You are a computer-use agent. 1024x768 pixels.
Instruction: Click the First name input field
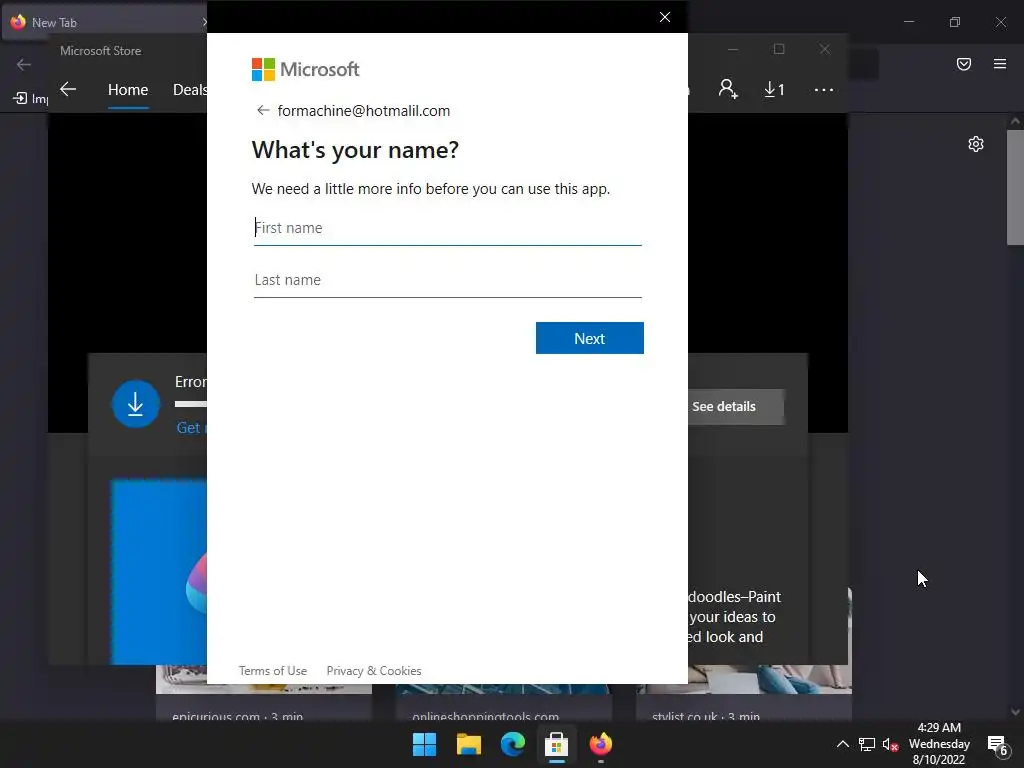click(447, 228)
